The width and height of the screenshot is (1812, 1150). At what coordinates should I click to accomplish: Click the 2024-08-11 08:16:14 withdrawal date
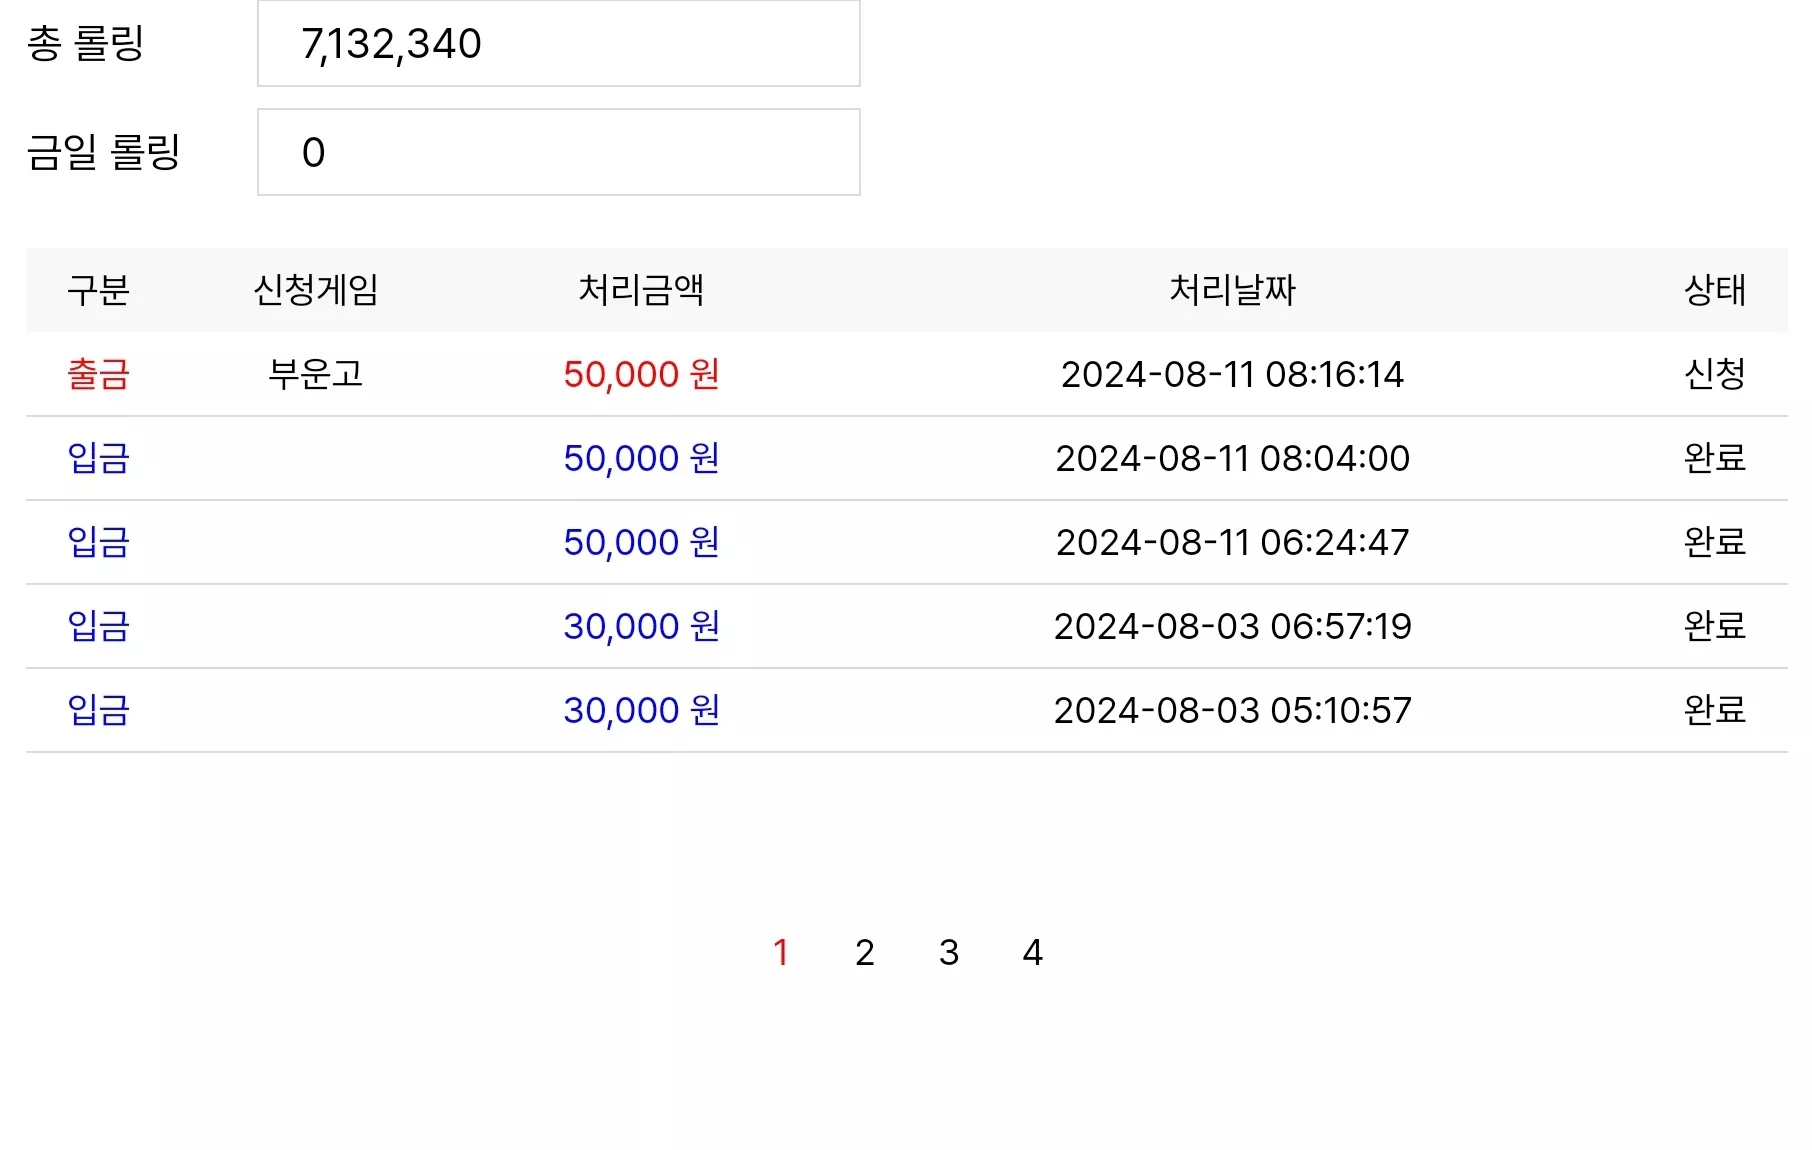1232,374
